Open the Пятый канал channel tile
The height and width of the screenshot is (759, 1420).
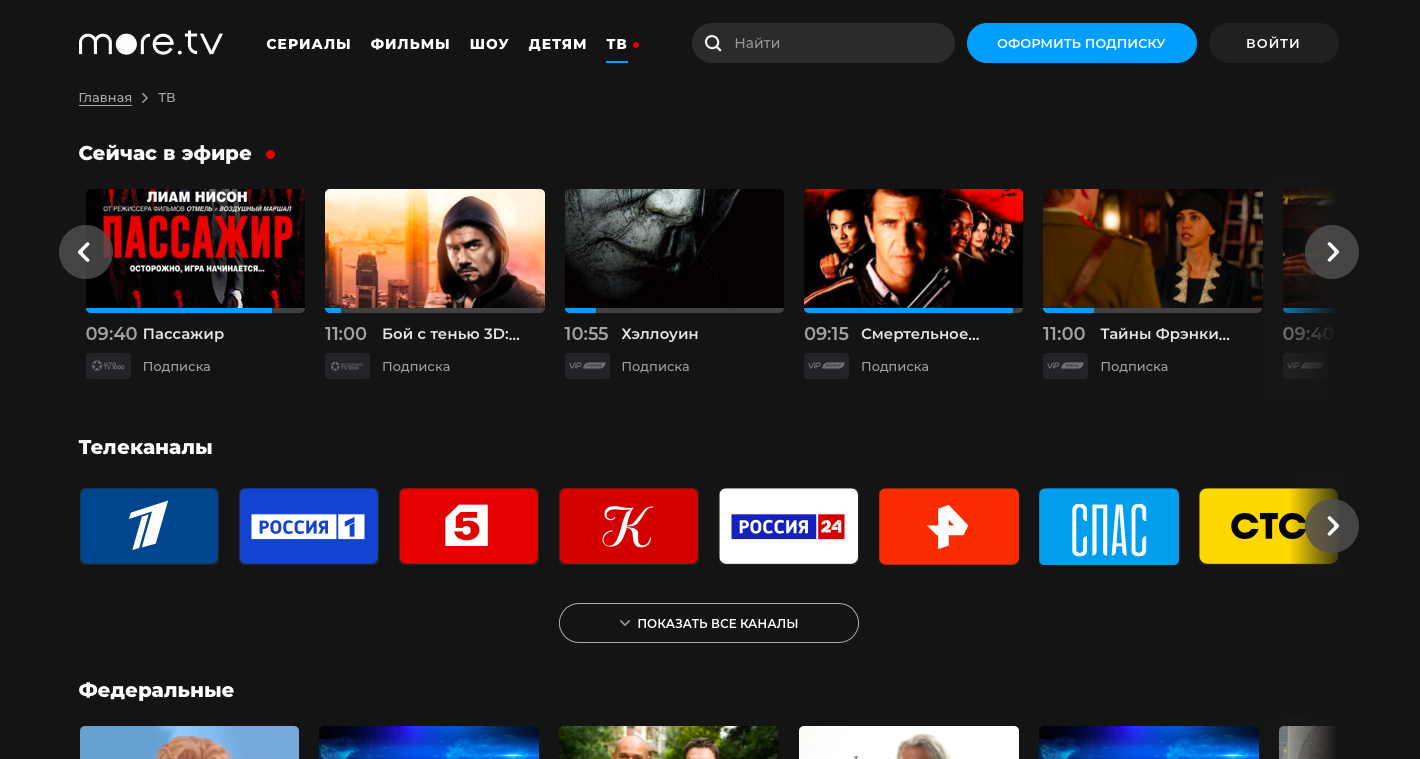pyautogui.click(x=469, y=526)
